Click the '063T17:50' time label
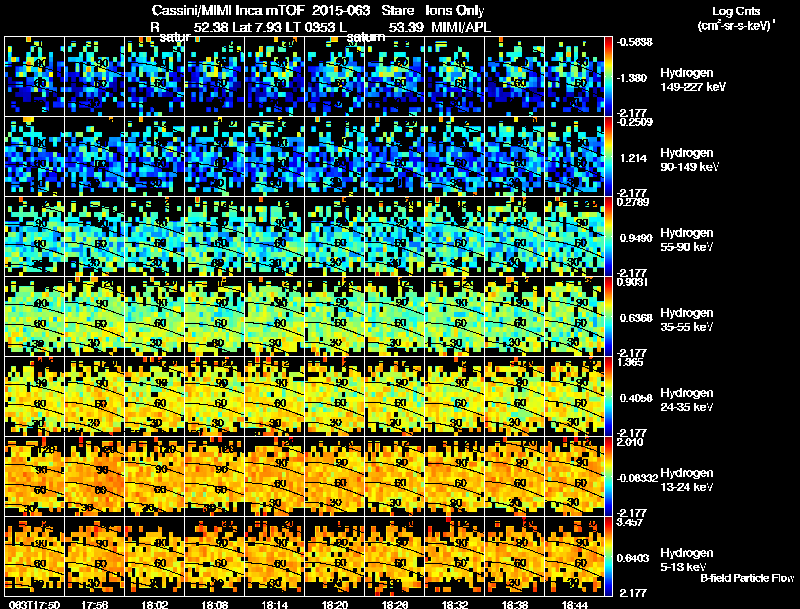 (34, 605)
